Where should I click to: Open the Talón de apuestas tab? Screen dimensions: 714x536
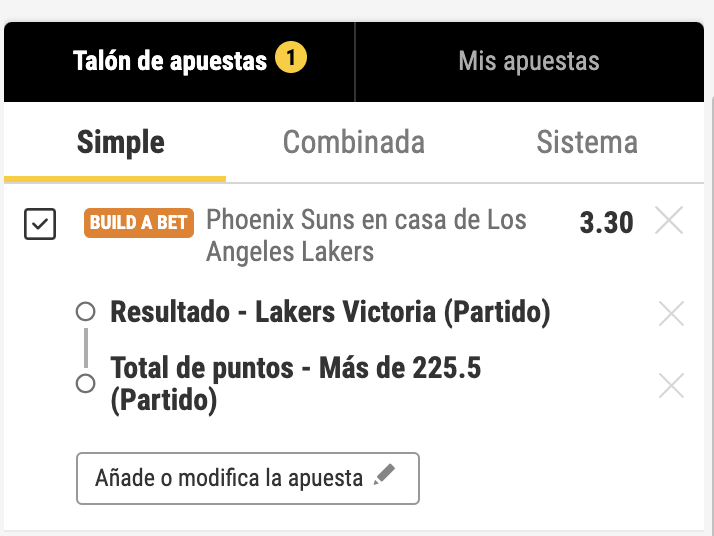coord(170,62)
